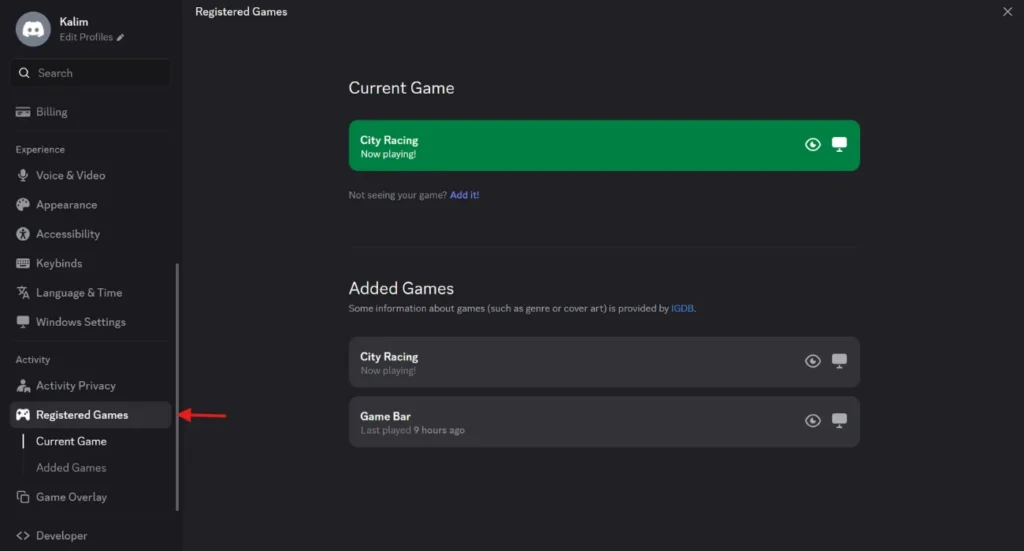Open the IGDB link

[x=682, y=308]
